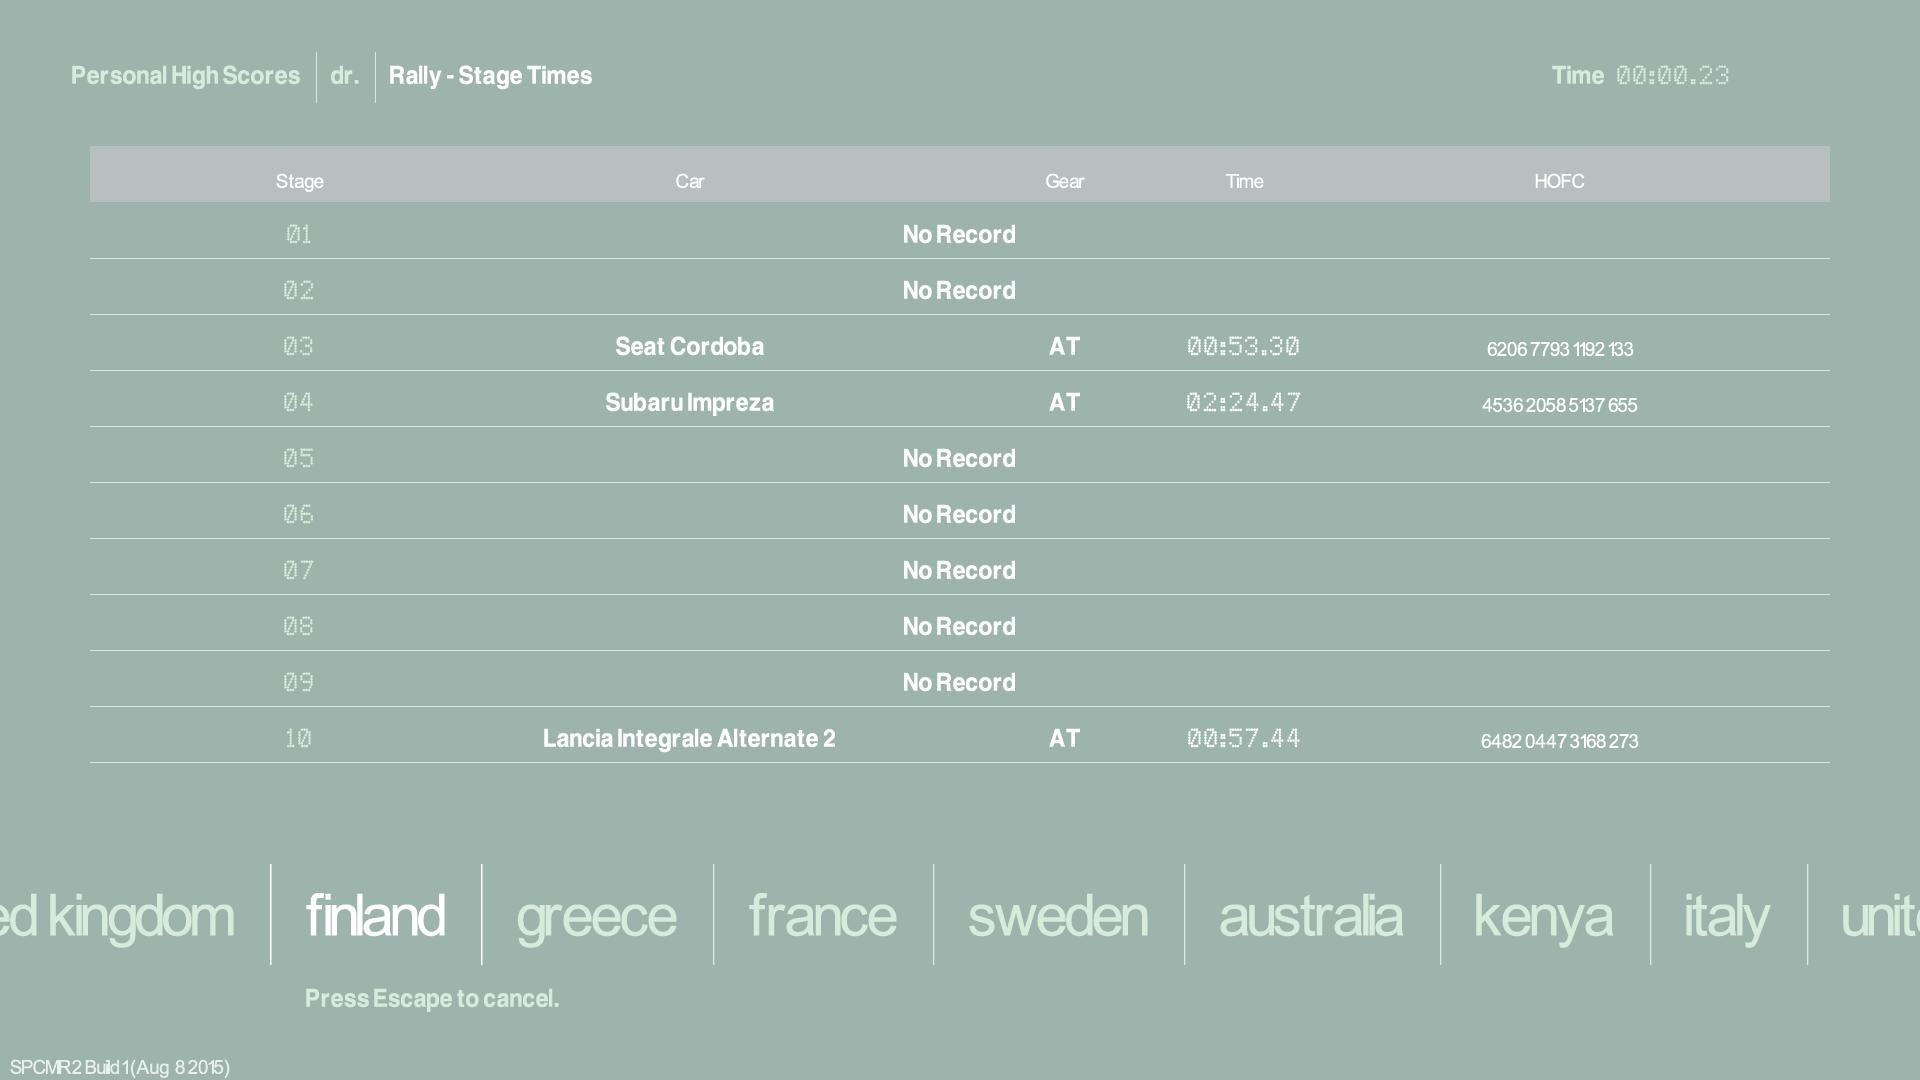
Task: Click stage 10 time 00:57.44
Action: (x=1243, y=738)
